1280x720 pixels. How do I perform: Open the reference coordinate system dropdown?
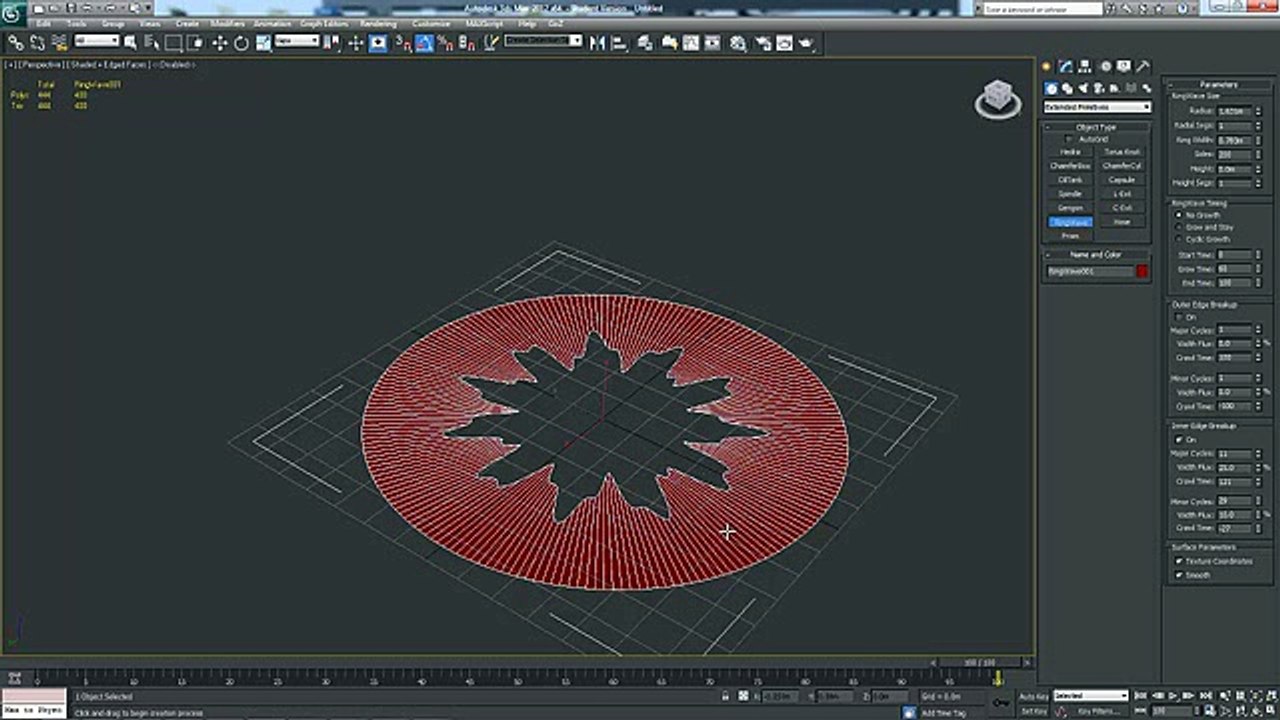coord(297,41)
